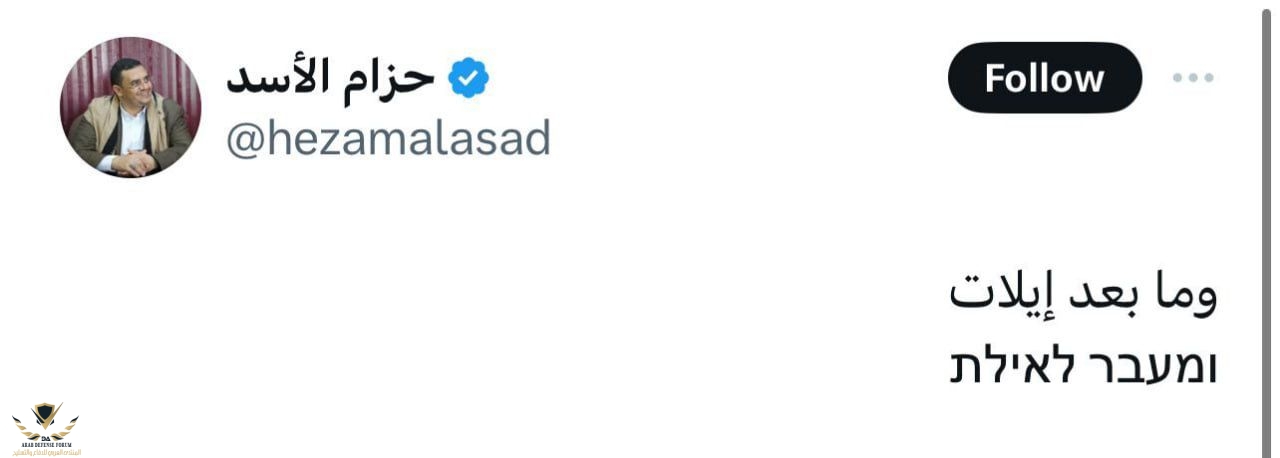Click the ARAB DEFENSE FORUM caption text
This screenshot has height=458, width=1280.
click(46, 443)
